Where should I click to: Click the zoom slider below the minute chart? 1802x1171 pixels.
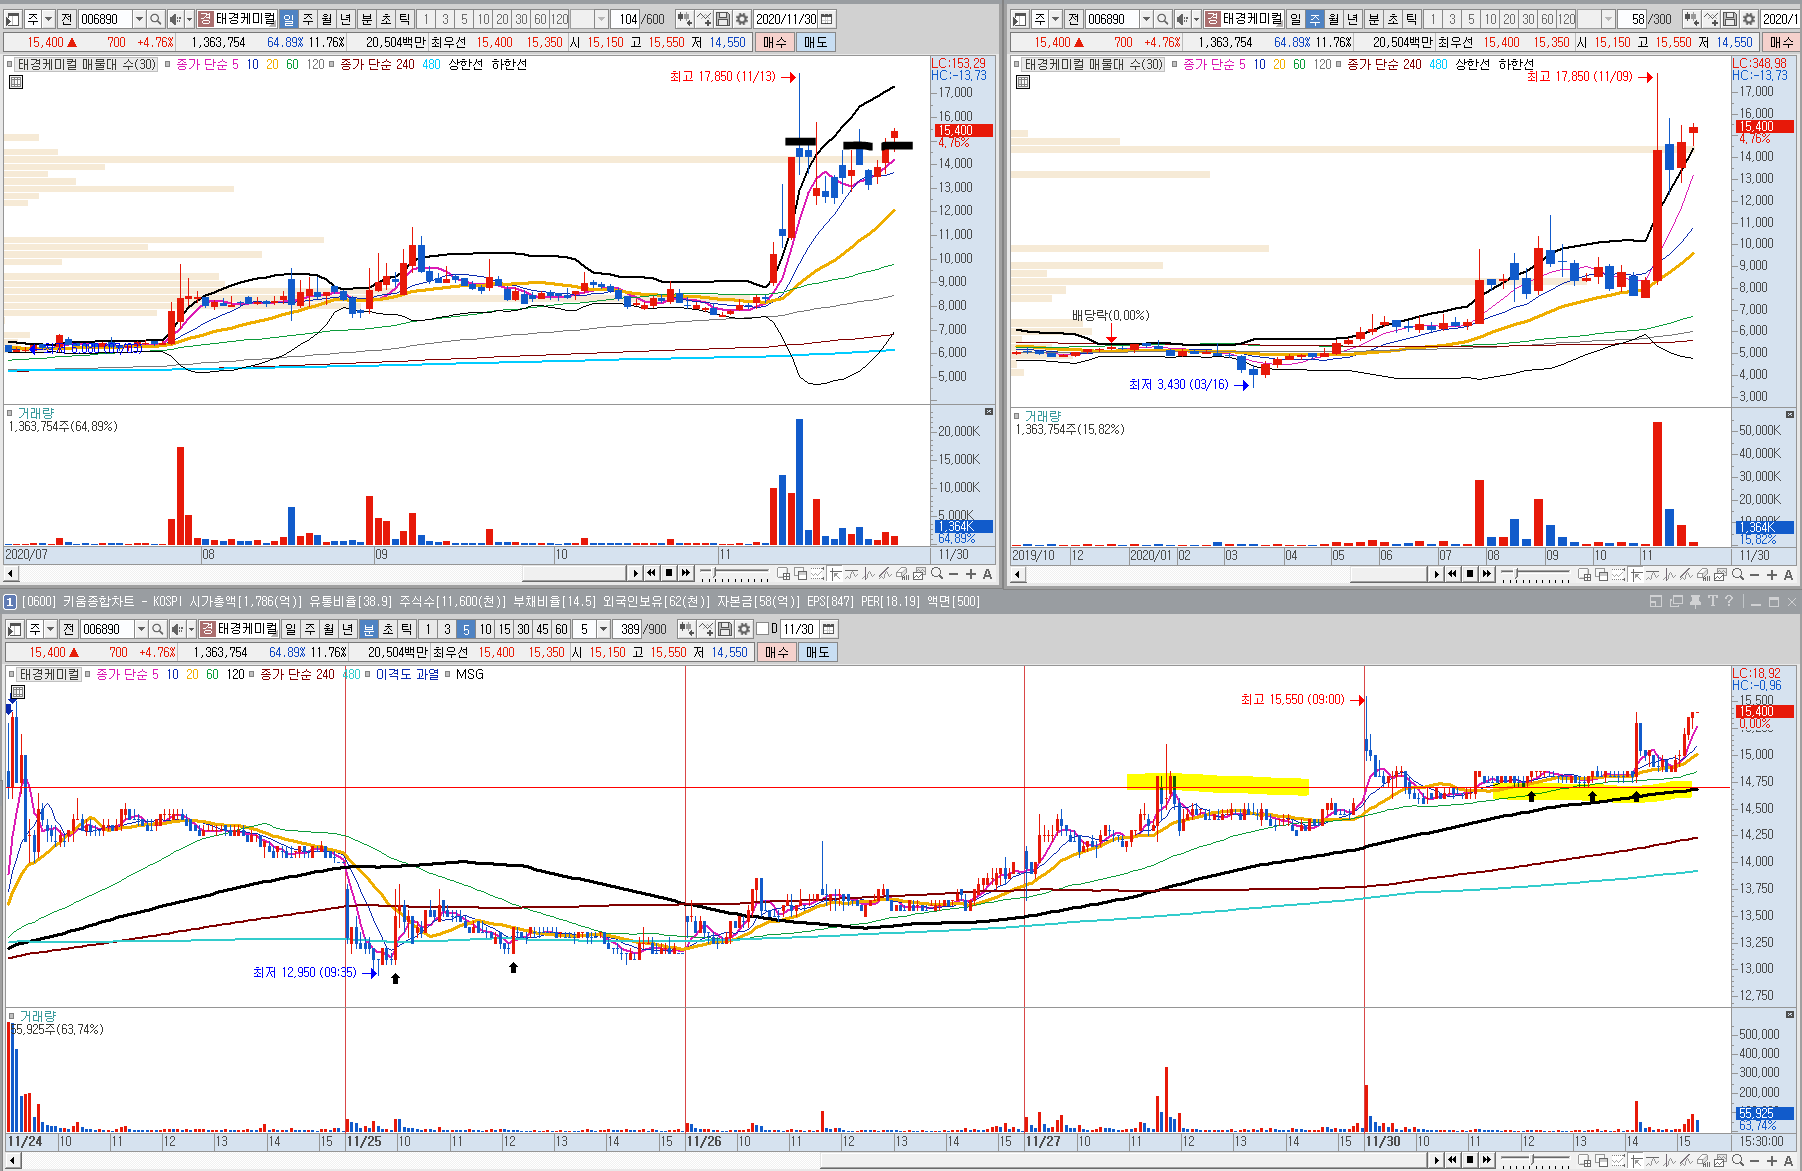click(x=1536, y=1161)
